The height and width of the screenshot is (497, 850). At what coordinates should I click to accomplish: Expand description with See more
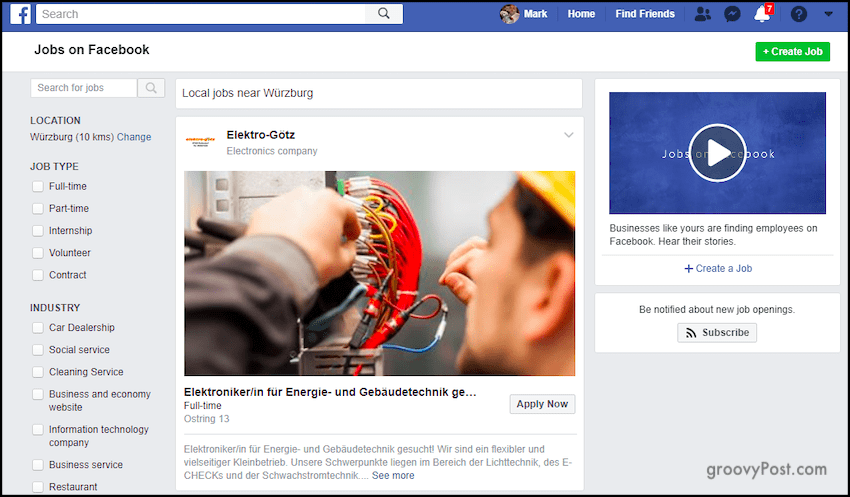point(393,475)
